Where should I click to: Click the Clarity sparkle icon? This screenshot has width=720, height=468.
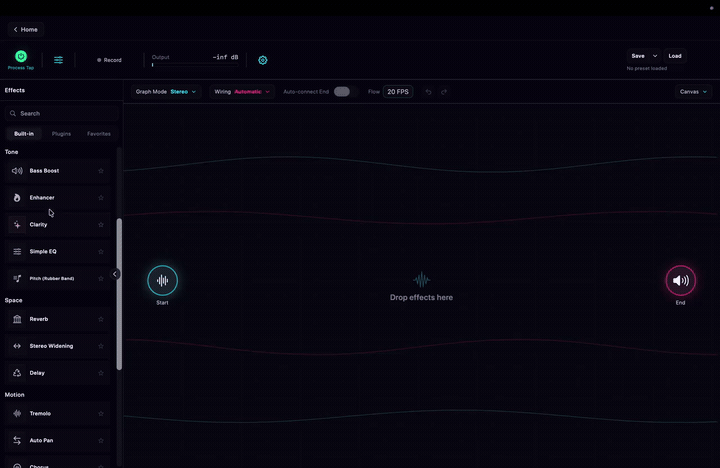[x=17, y=225]
